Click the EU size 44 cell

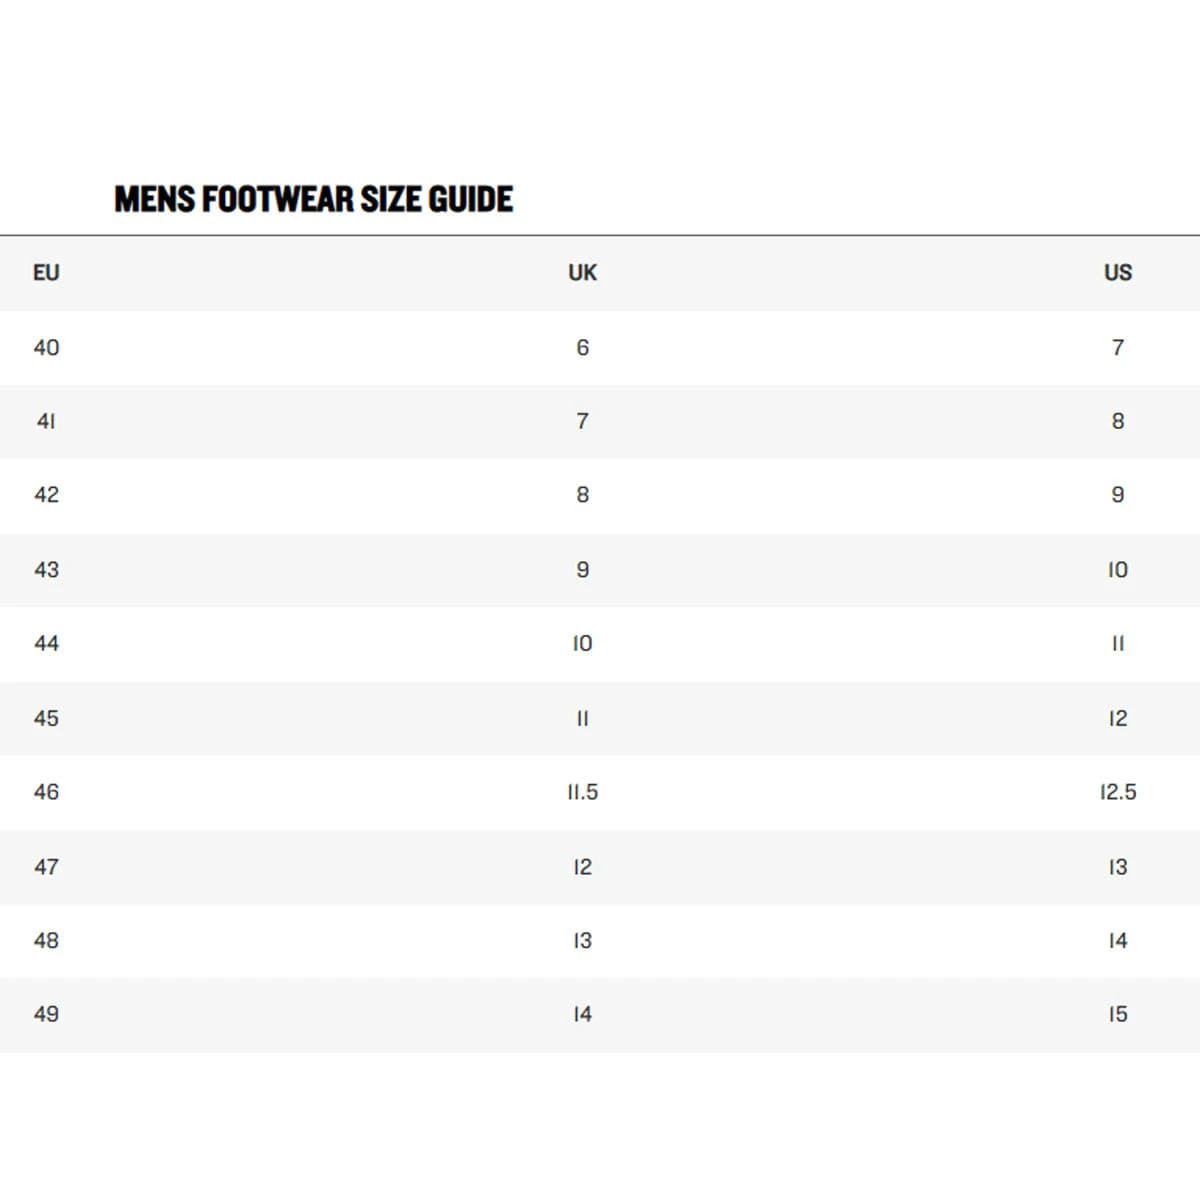(46, 644)
